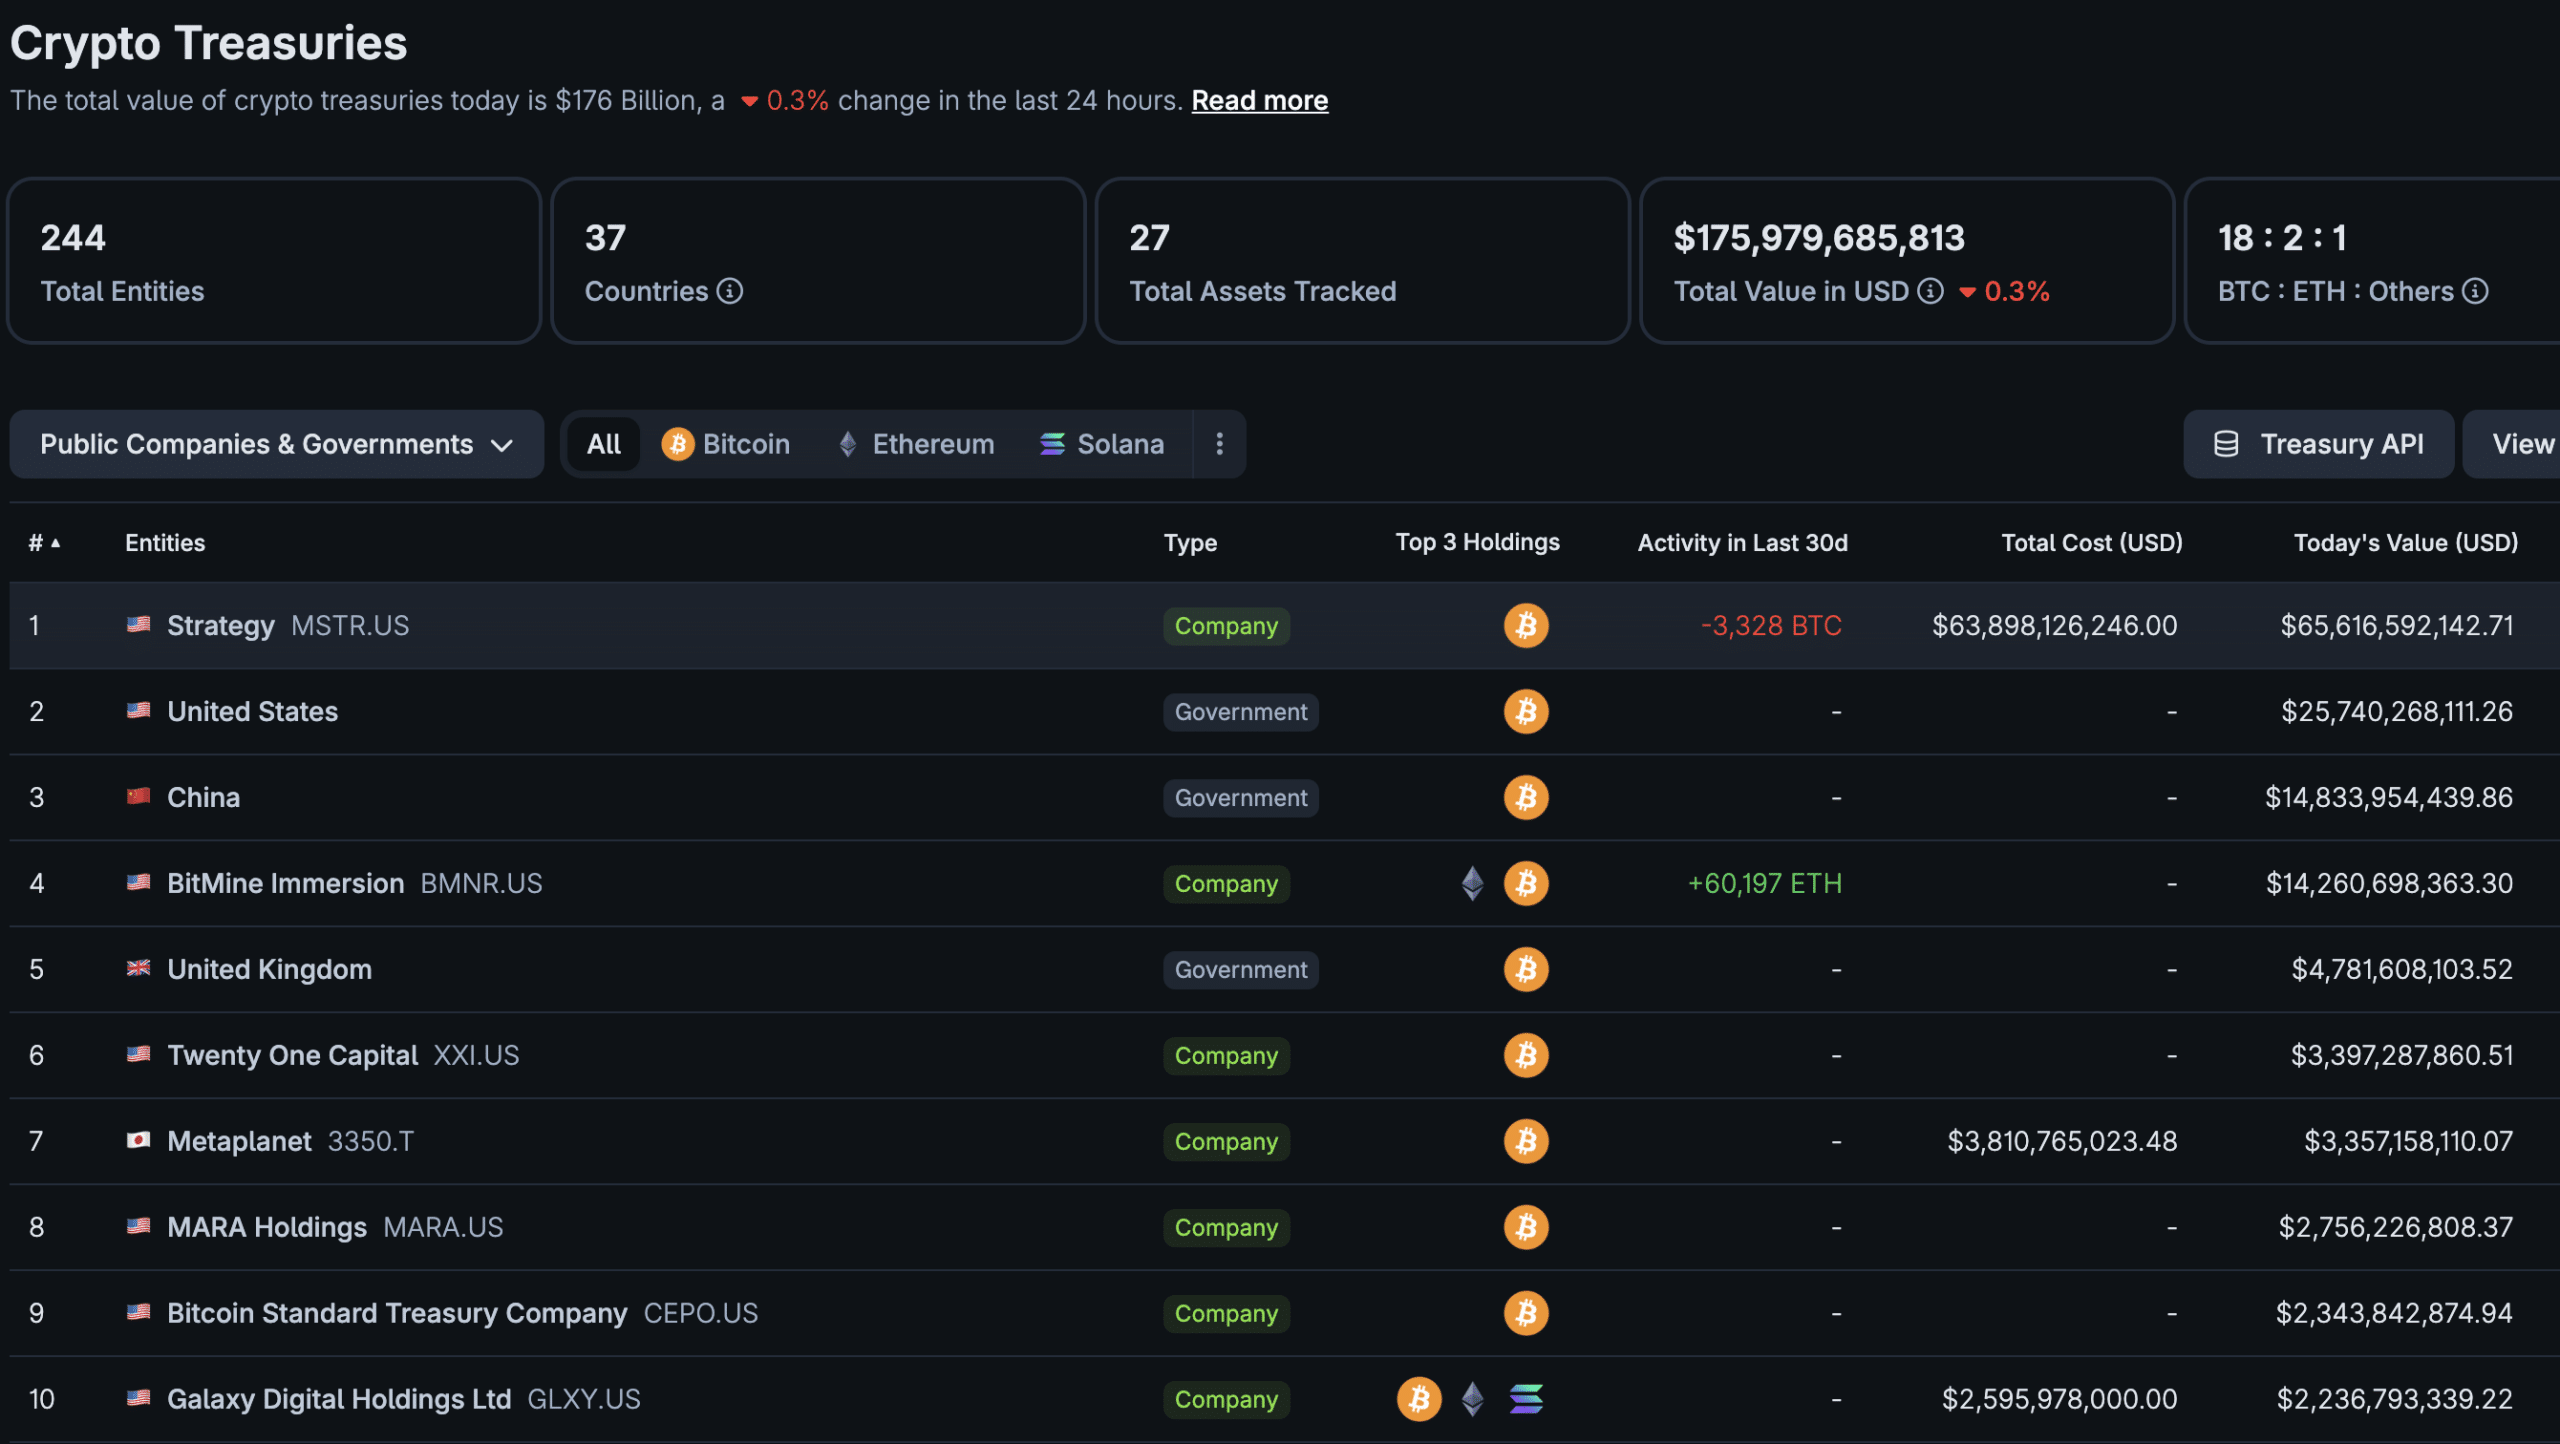Click Bitcoin icon in United States row
The width and height of the screenshot is (2560, 1444).
[1526, 712]
